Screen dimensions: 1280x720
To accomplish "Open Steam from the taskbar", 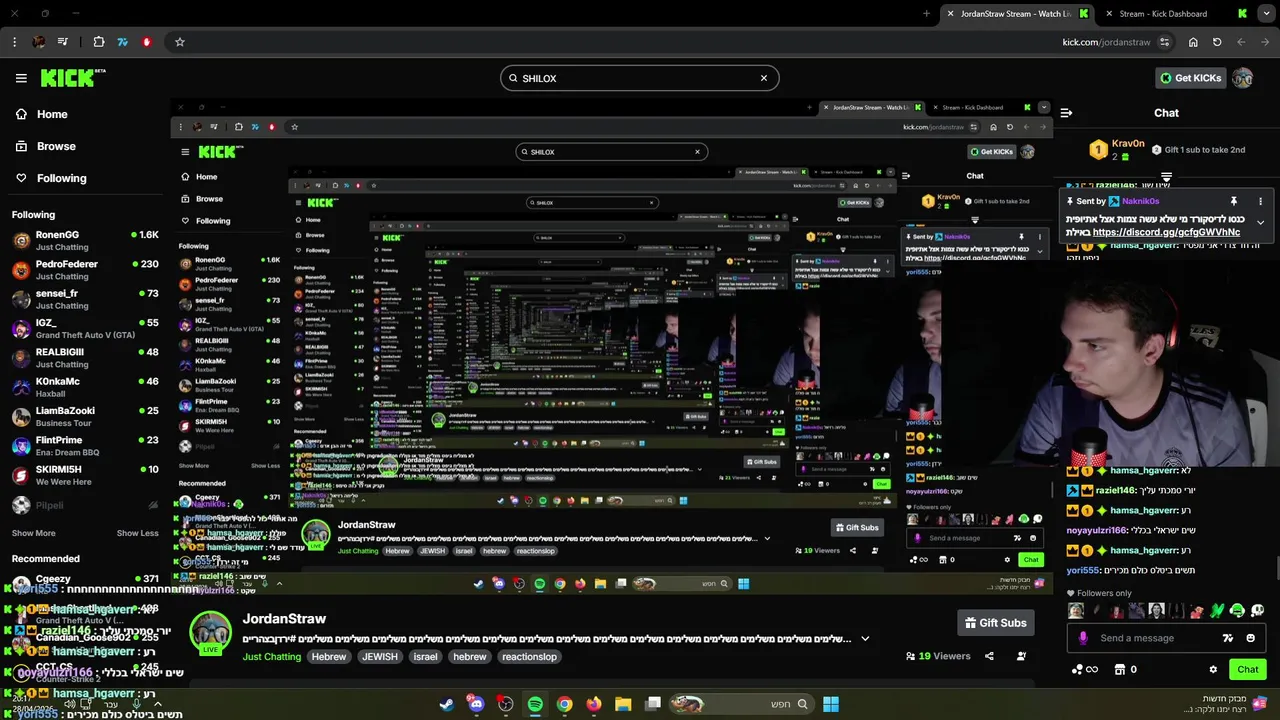I will 447,704.
